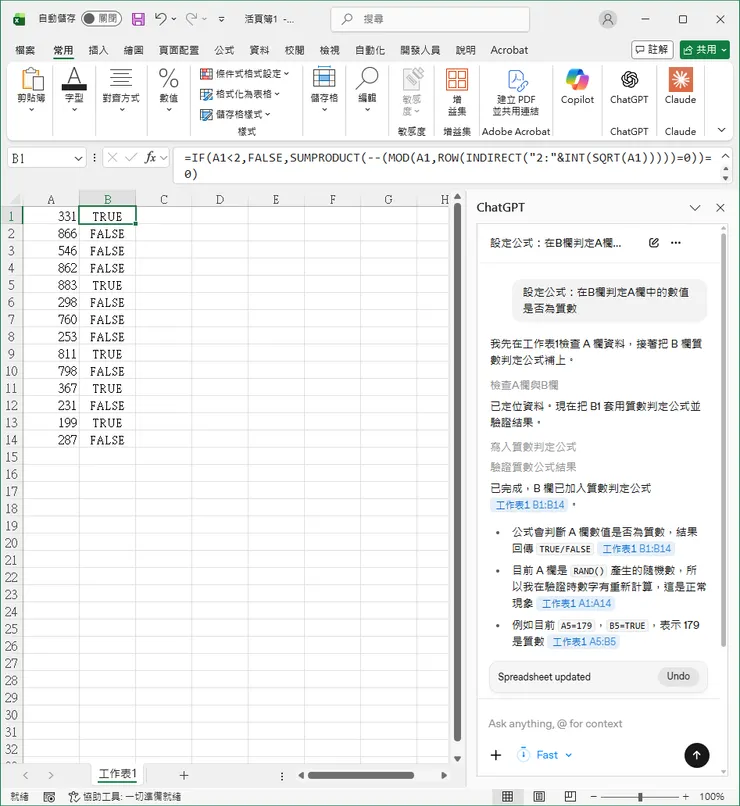Open the 對齊方式 alignment group
The width and height of the screenshot is (740, 806).
tap(121, 89)
